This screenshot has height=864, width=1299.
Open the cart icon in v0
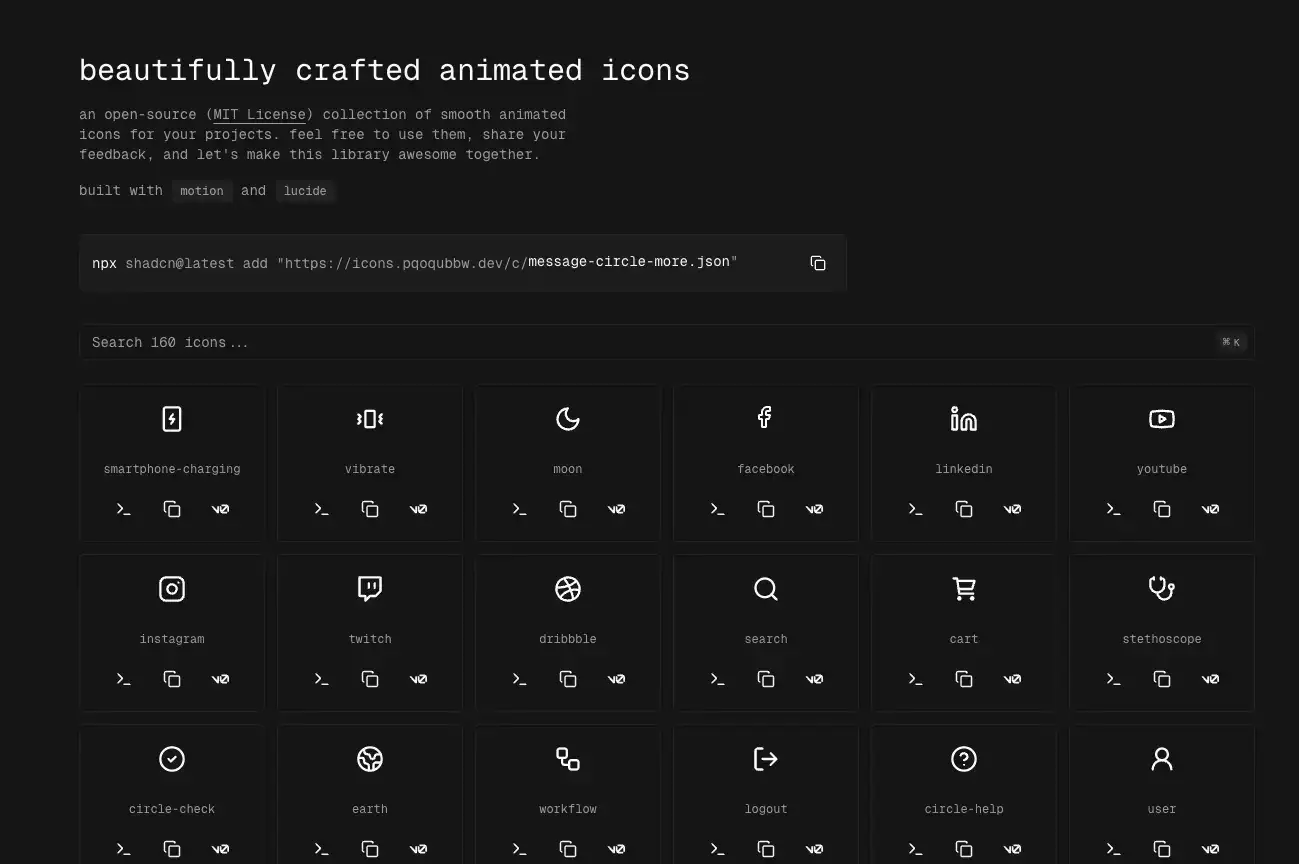point(1013,679)
